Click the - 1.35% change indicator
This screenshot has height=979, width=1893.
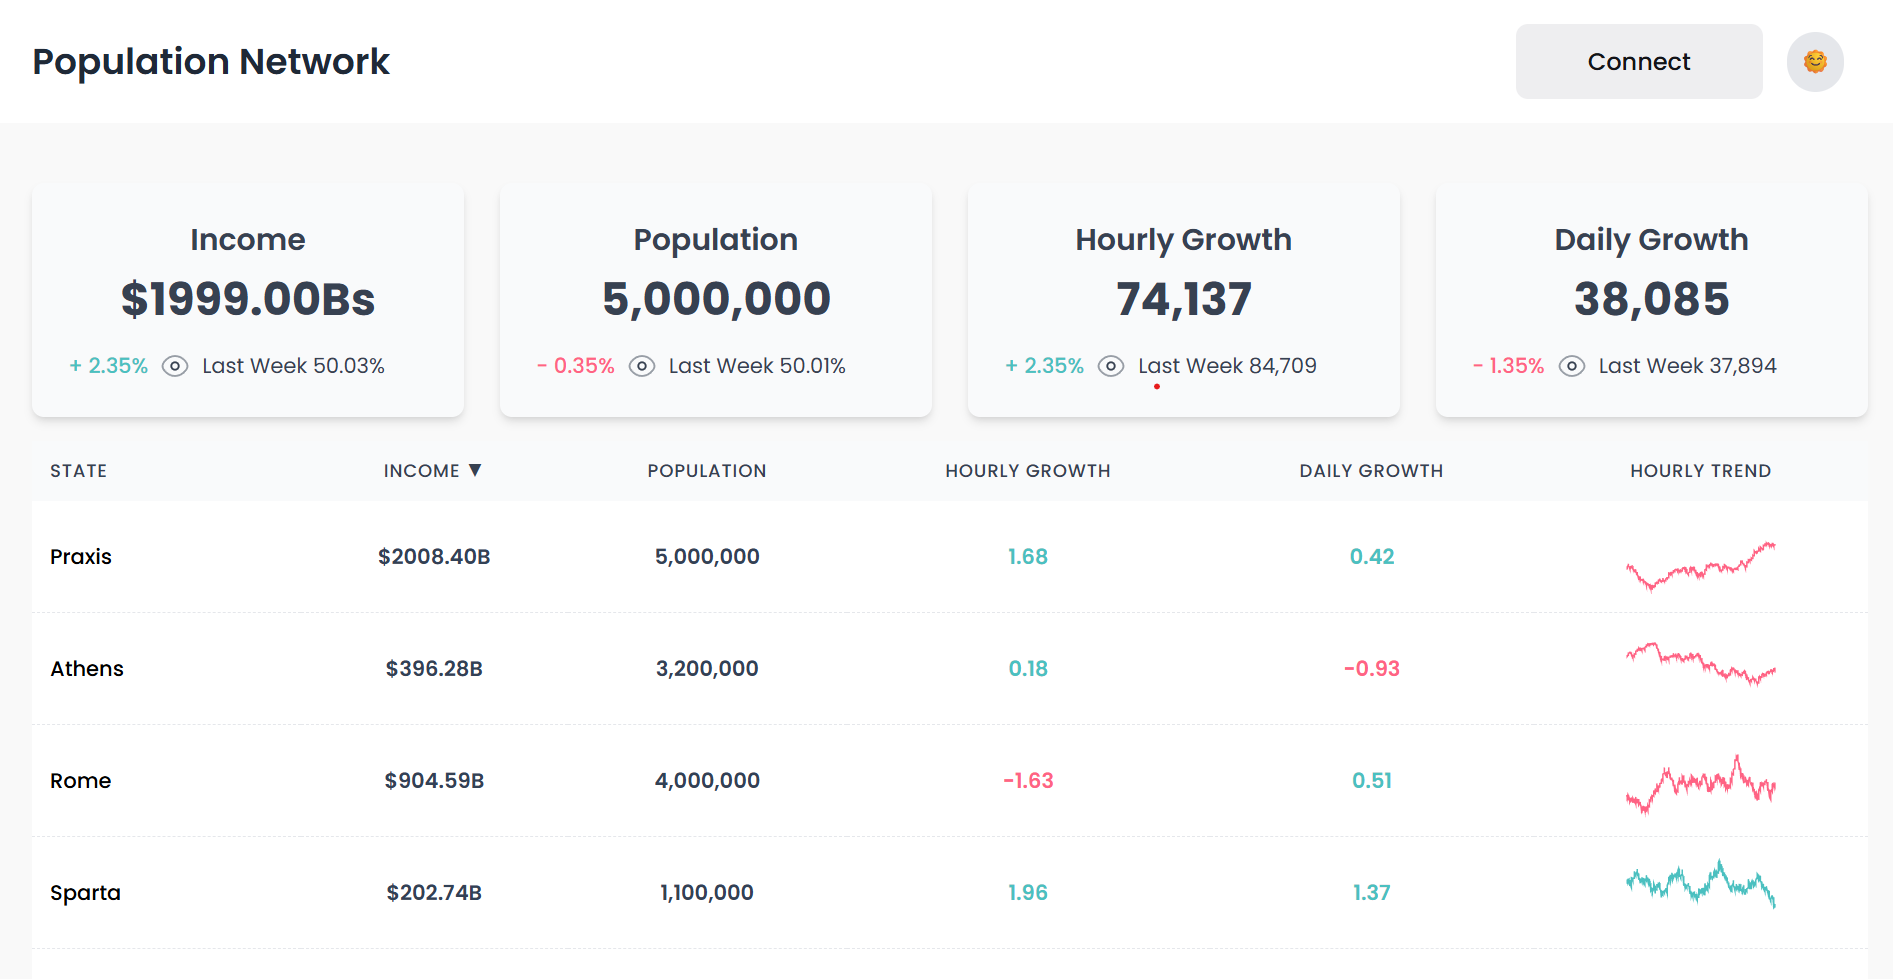click(x=1508, y=366)
